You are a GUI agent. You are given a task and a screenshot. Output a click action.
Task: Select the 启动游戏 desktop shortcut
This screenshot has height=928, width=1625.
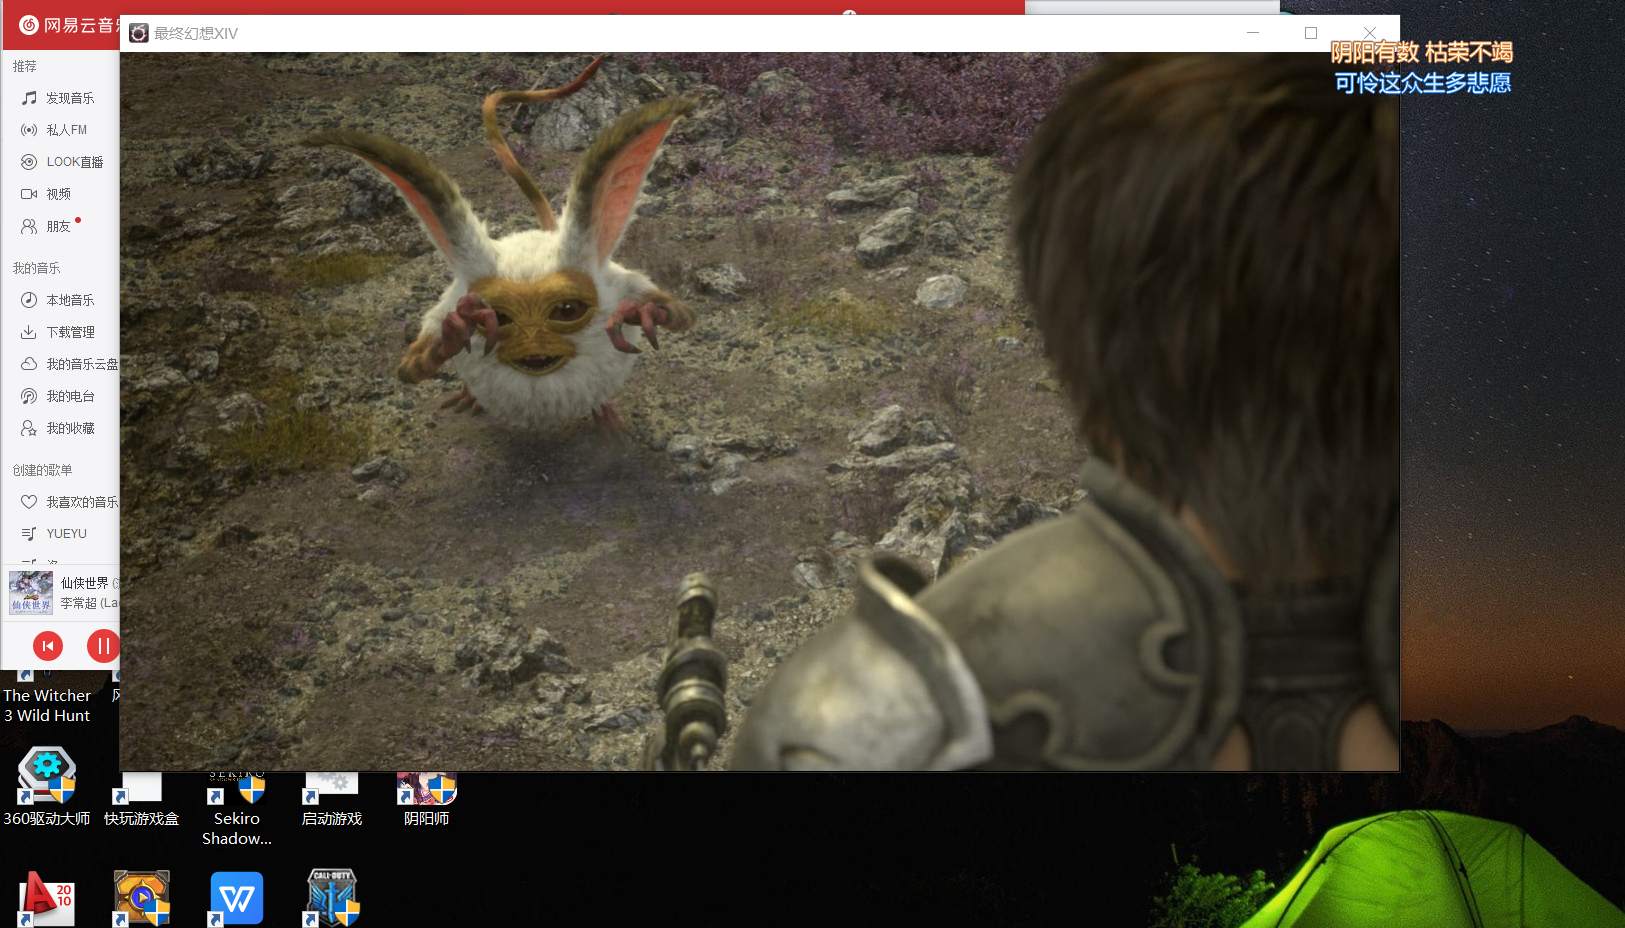pyautogui.click(x=332, y=800)
